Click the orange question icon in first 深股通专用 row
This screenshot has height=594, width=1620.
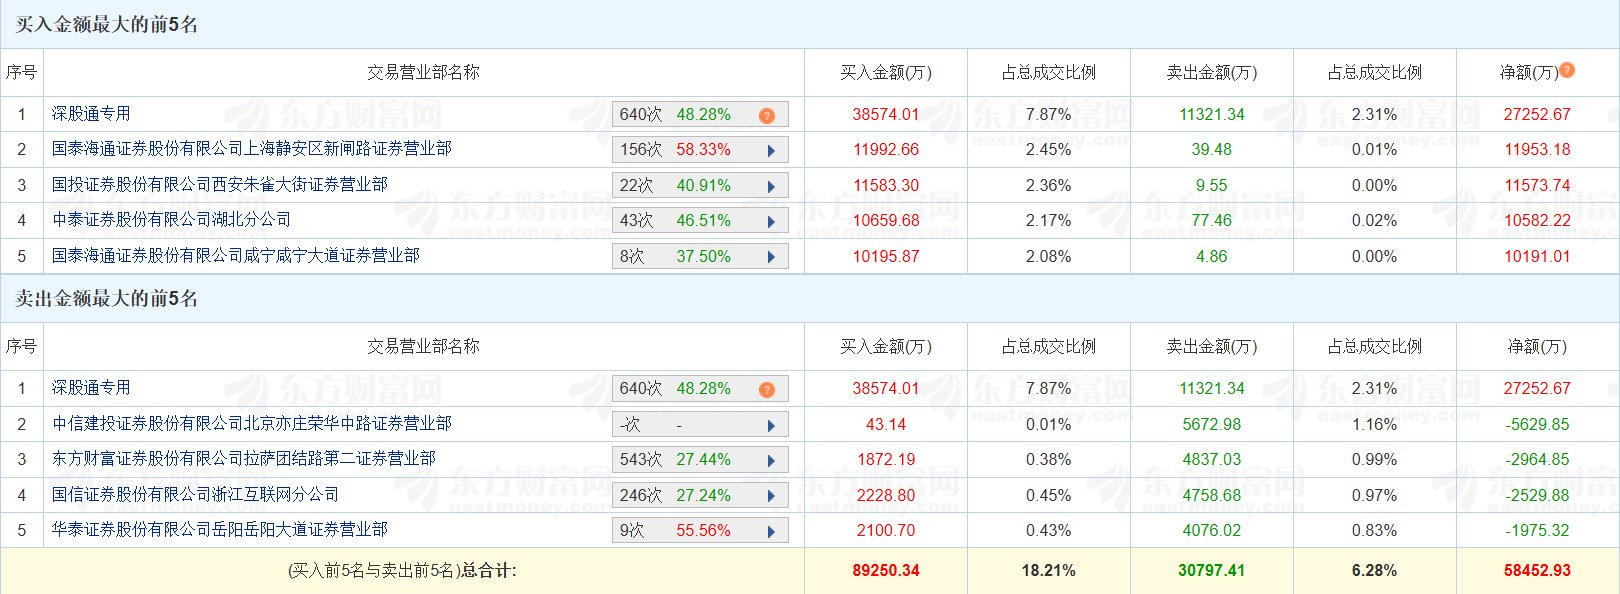[x=767, y=115]
